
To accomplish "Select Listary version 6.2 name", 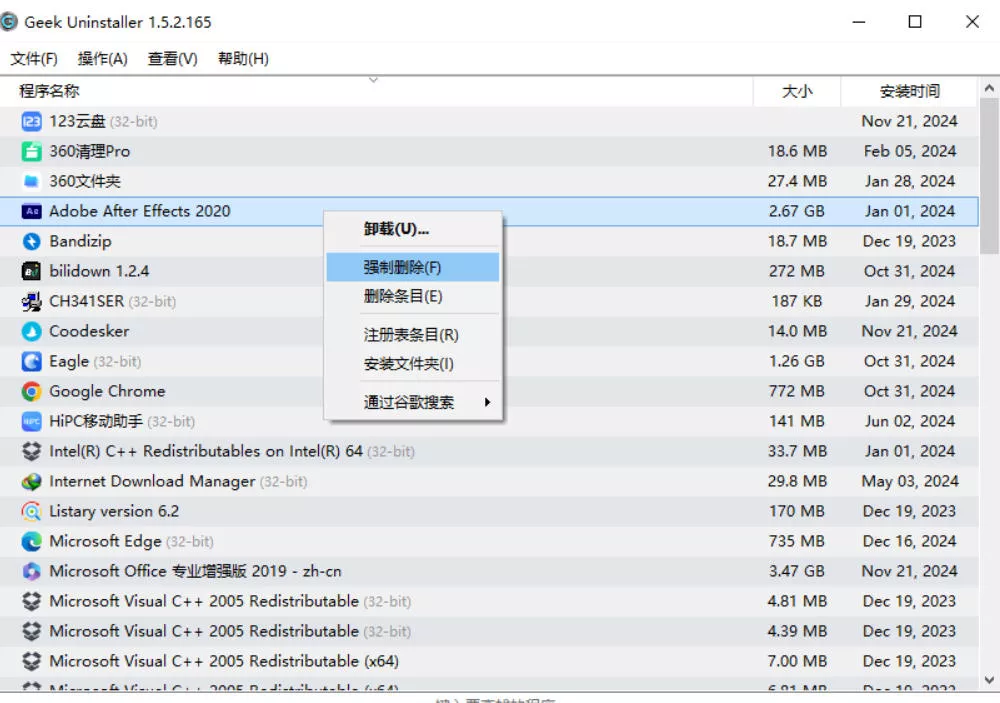I will 114,511.
